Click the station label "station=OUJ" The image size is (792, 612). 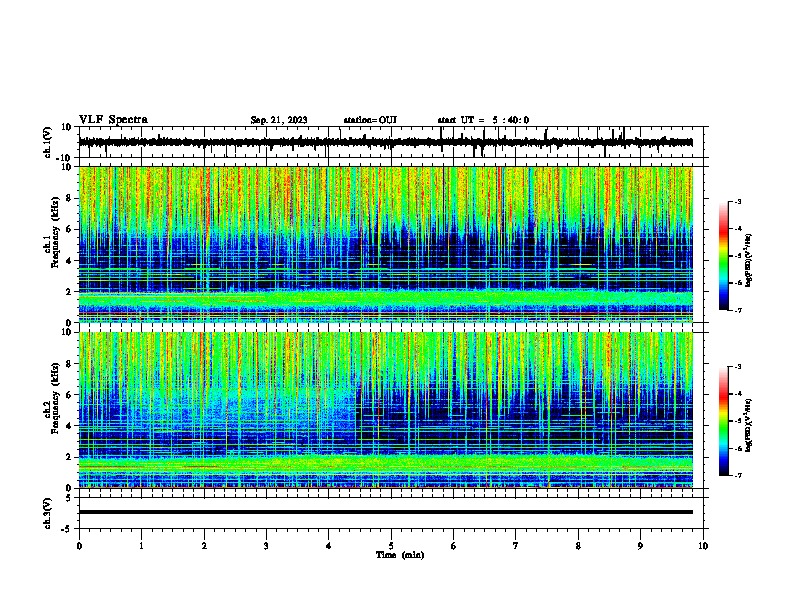(370, 120)
